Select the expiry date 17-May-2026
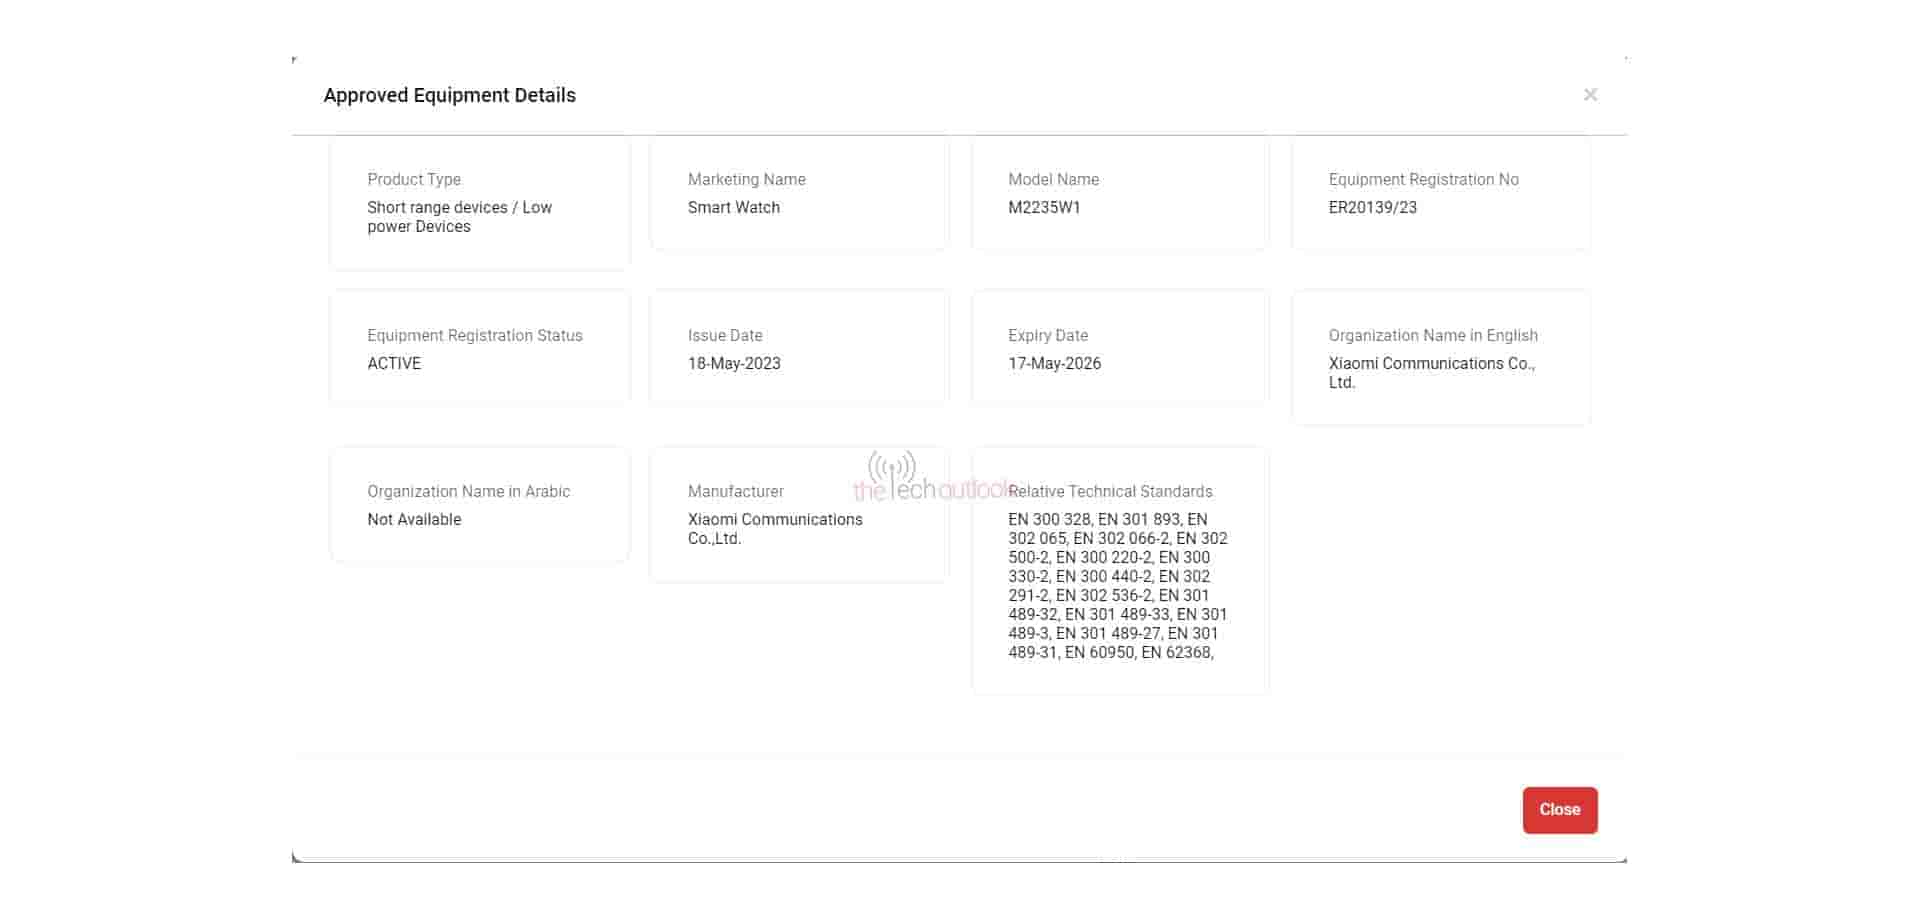1920x920 pixels. (1054, 363)
